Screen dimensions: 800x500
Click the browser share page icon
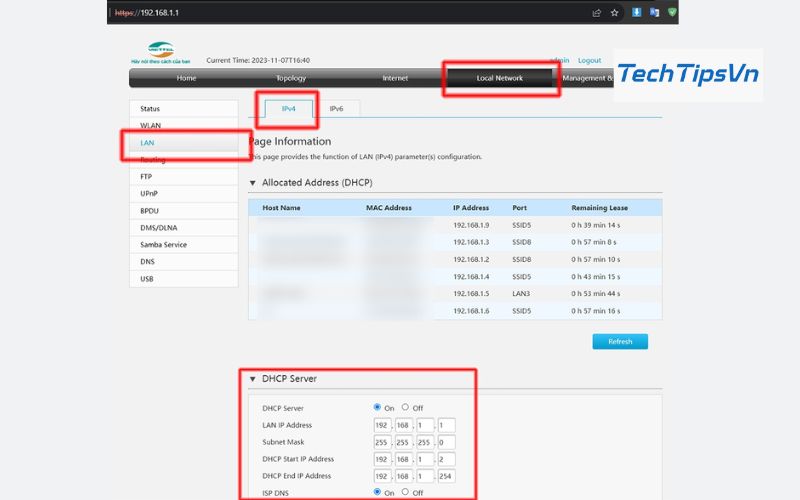pyautogui.click(x=597, y=13)
